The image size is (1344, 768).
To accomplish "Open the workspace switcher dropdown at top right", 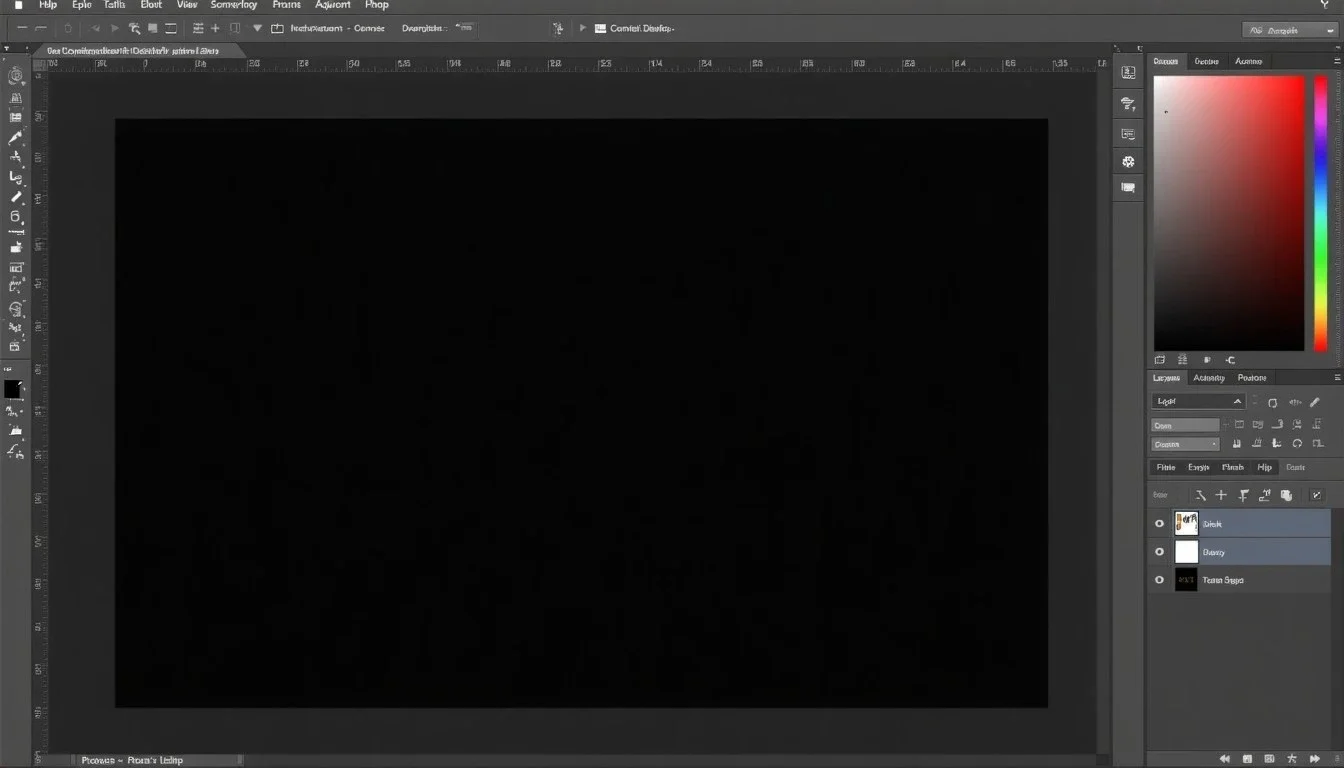I will (1289, 30).
